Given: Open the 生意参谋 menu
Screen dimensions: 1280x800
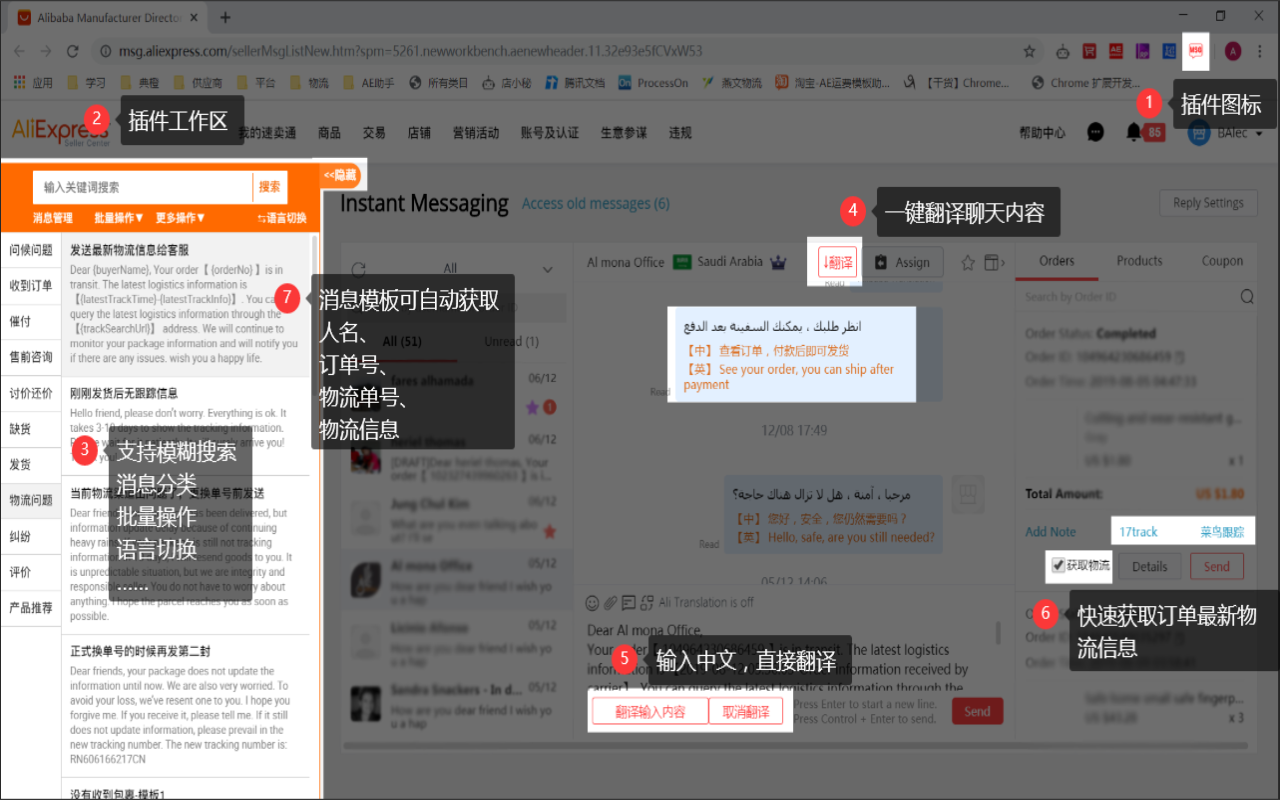Looking at the screenshot, I should pyautogui.click(x=624, y=132).
